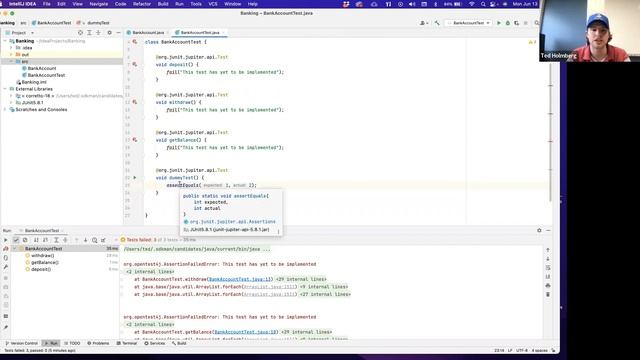Click next failed test down arrow in Run toolbar
The height and width of the screenshot is (360, 640).
[85, 240]
